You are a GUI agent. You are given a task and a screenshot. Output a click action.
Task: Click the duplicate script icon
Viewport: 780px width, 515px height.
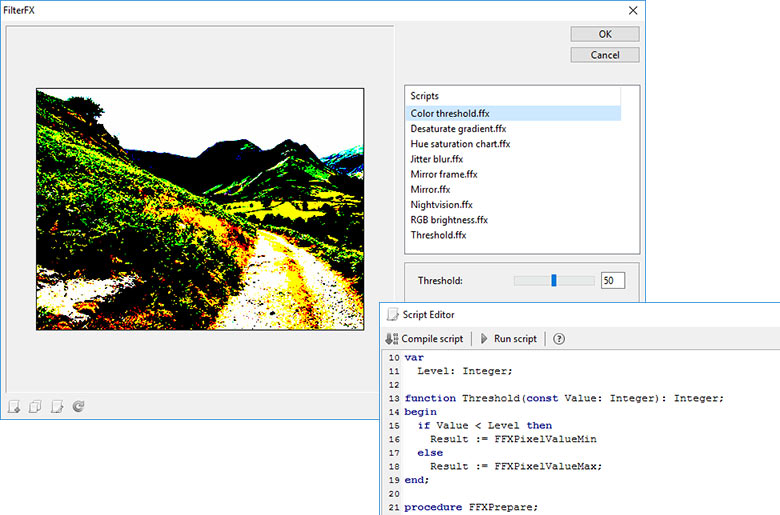35,407
